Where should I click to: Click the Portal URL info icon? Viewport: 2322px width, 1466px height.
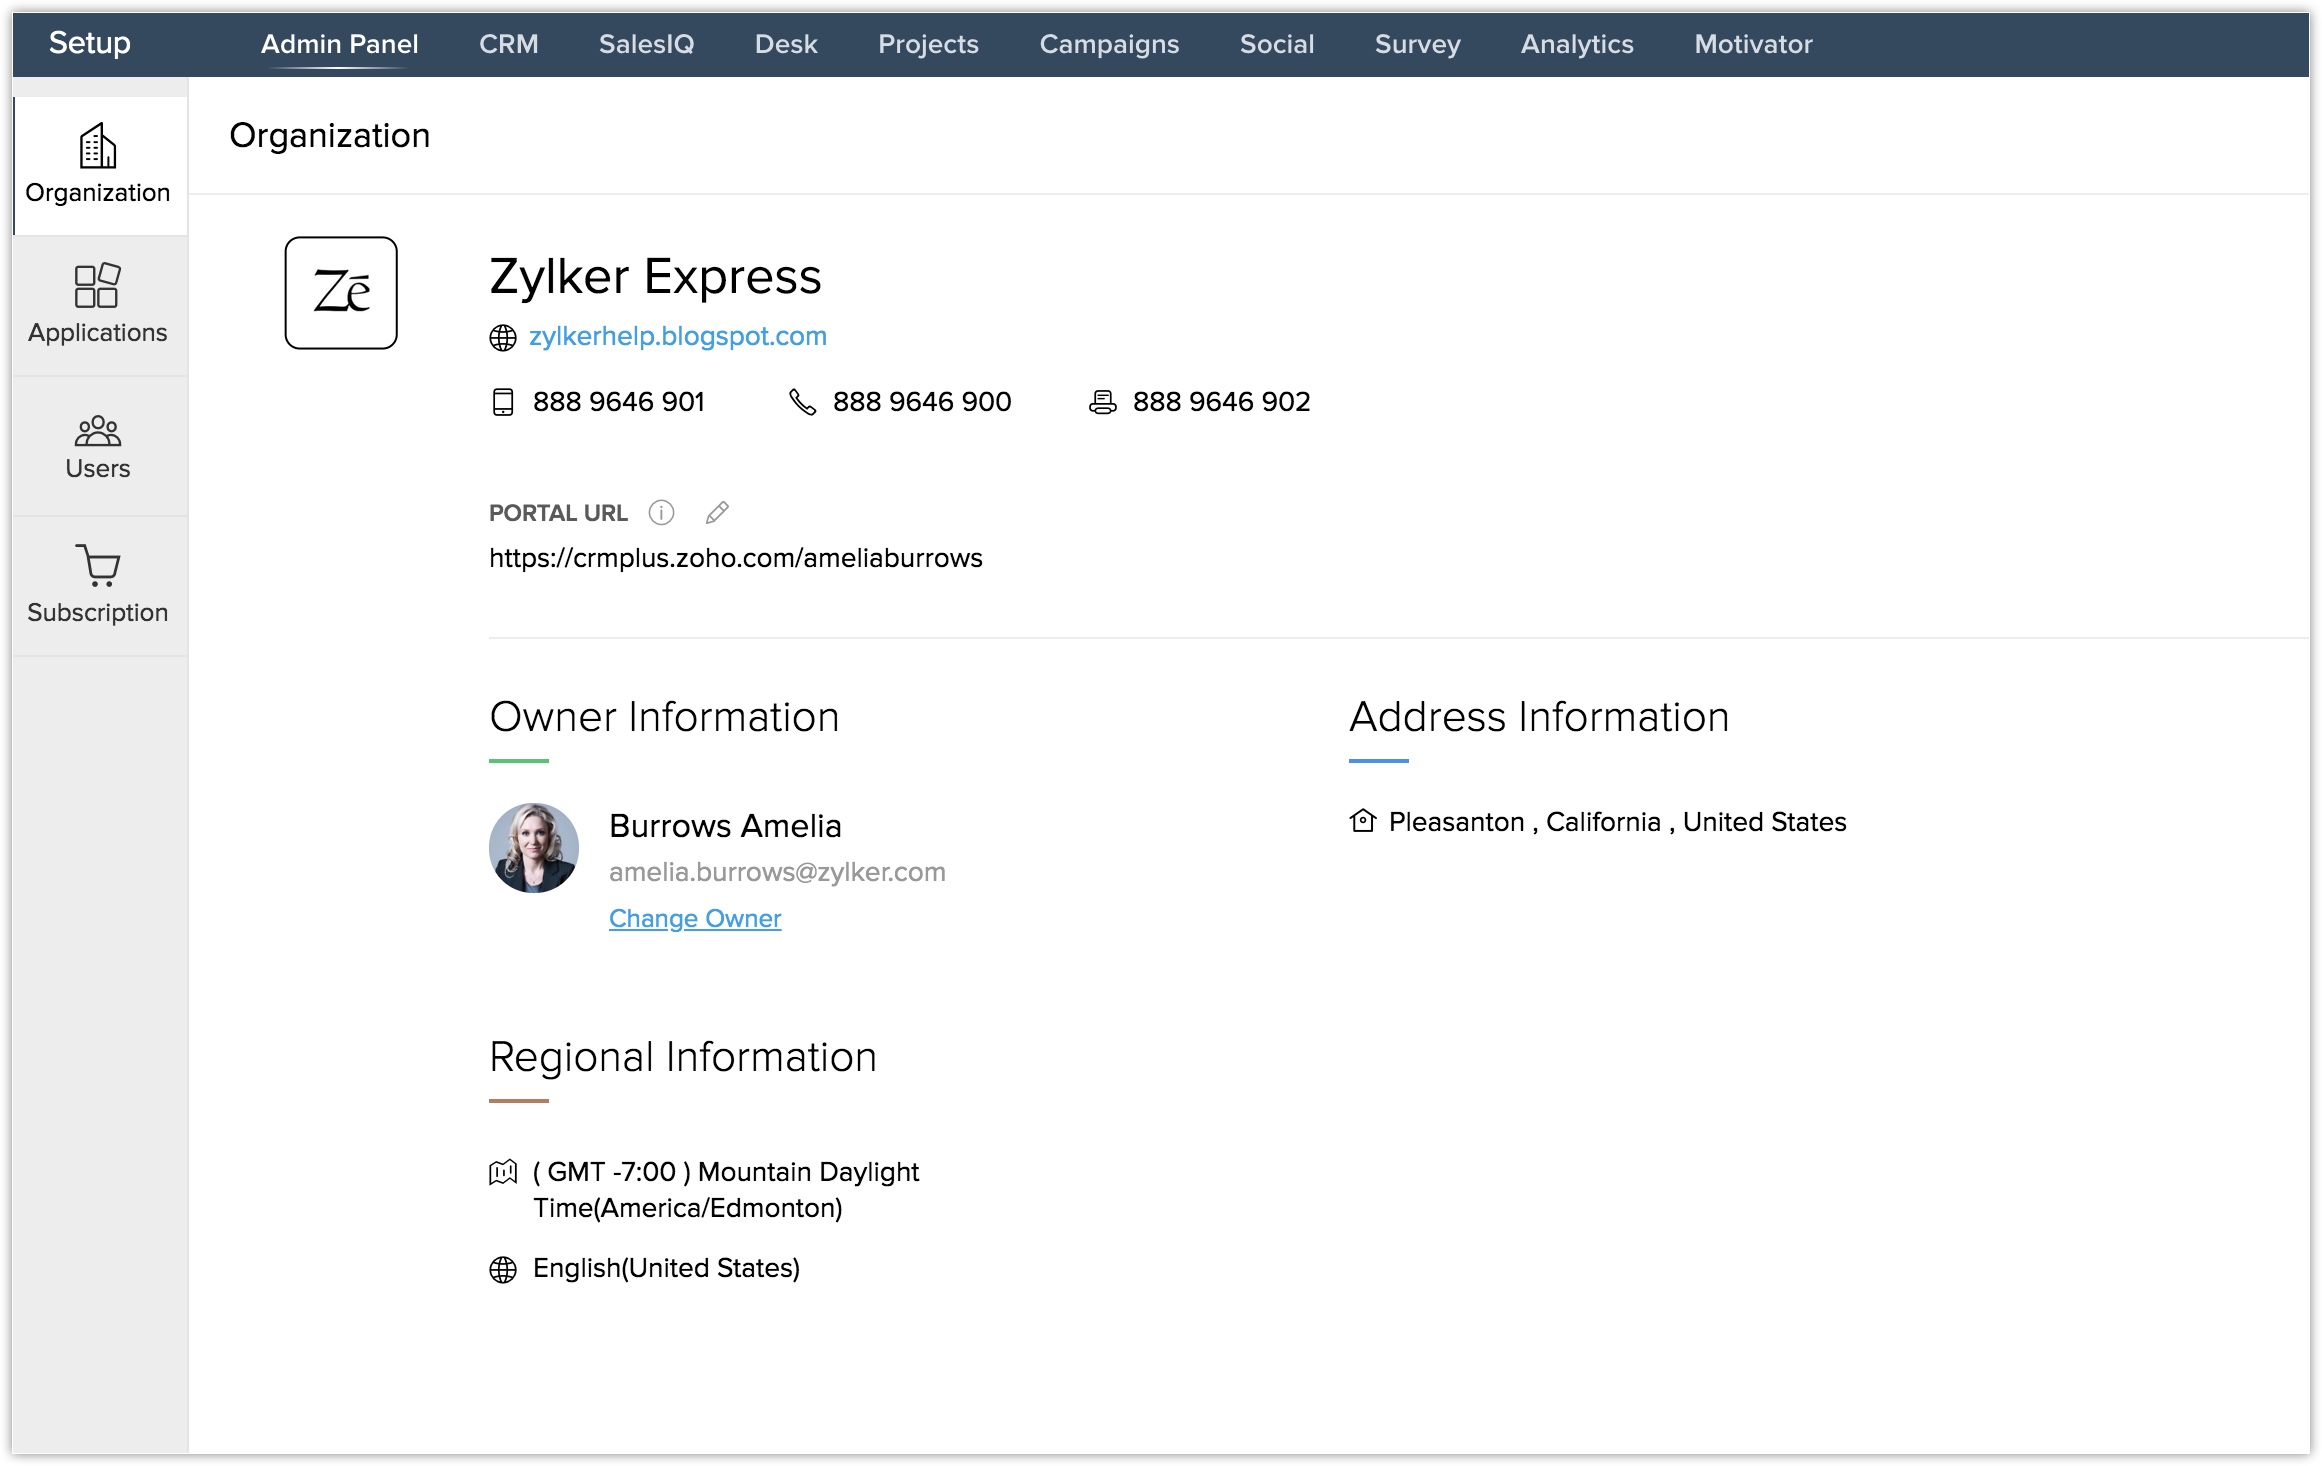point(661,513)
